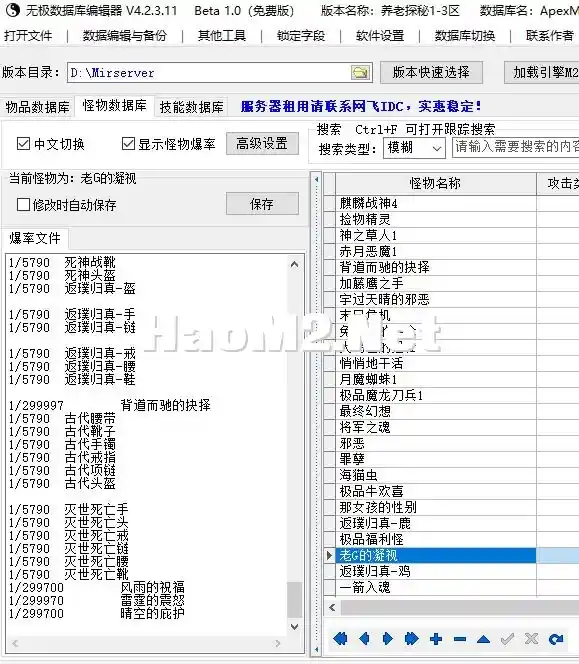Click the yin-yang application icon
Screen dimensions: 579x664
click(x=13, y=10)
